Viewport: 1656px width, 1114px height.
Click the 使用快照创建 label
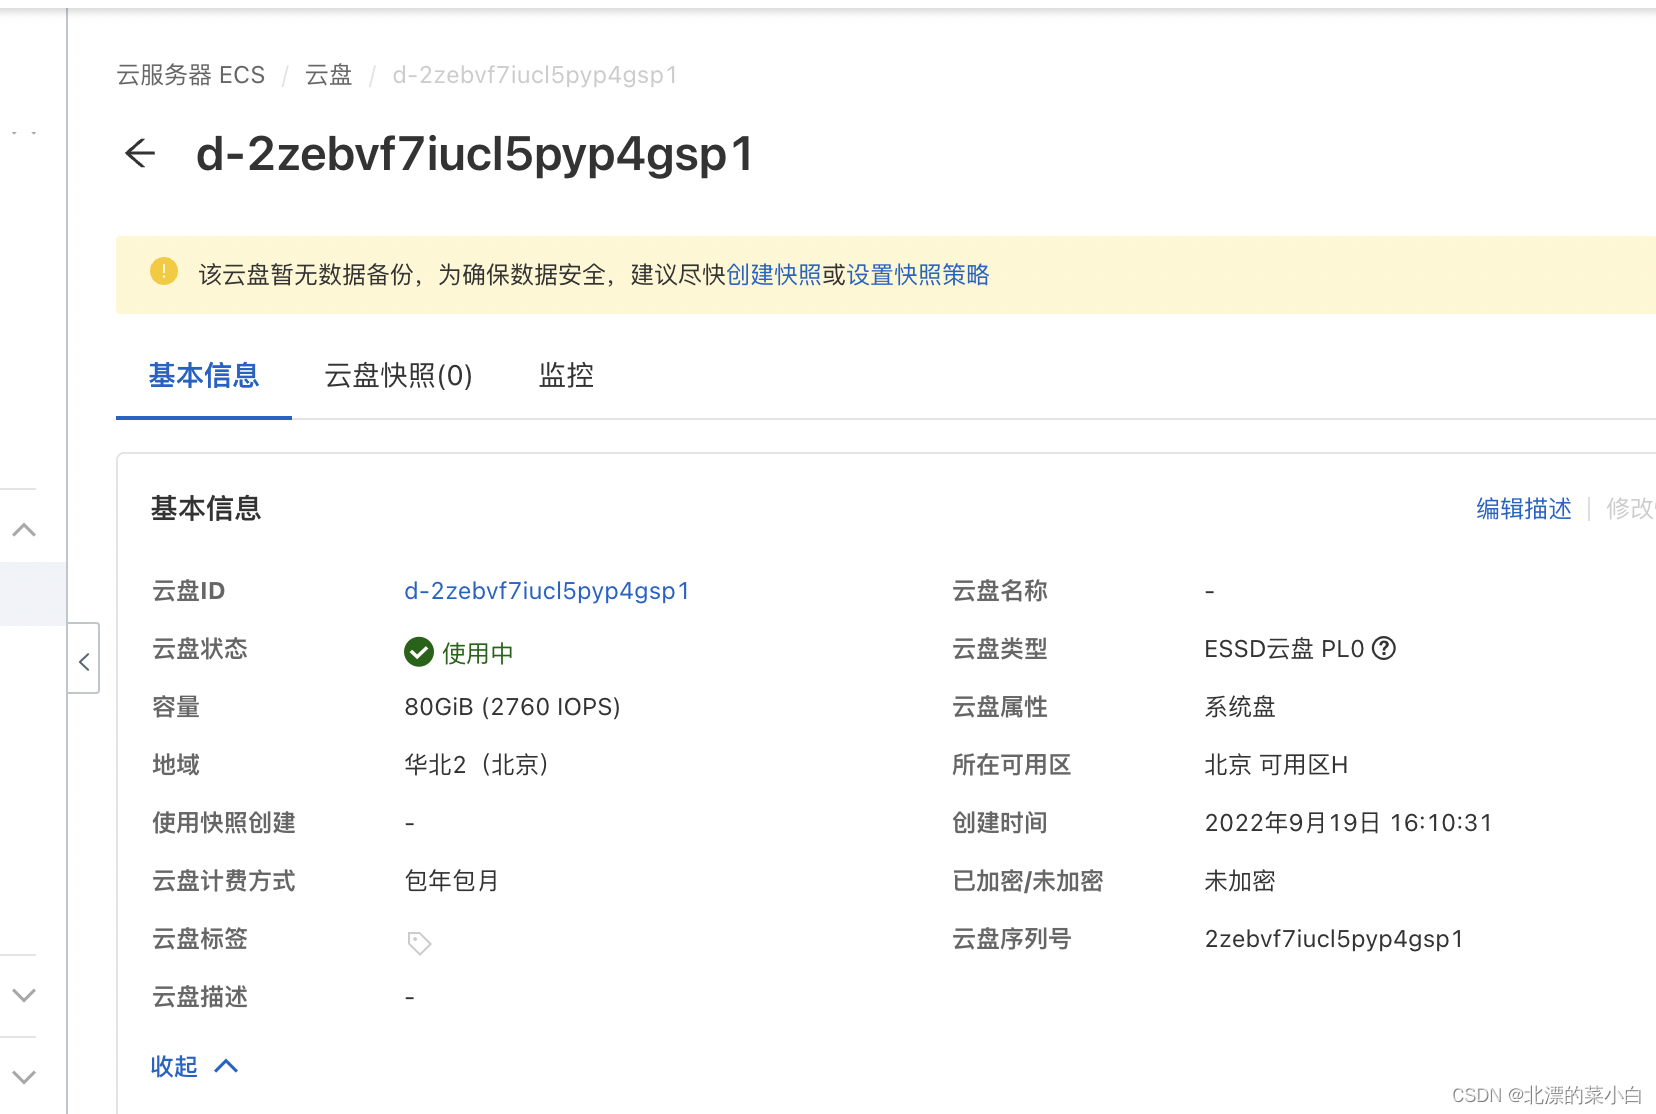(x=224, y=823)
